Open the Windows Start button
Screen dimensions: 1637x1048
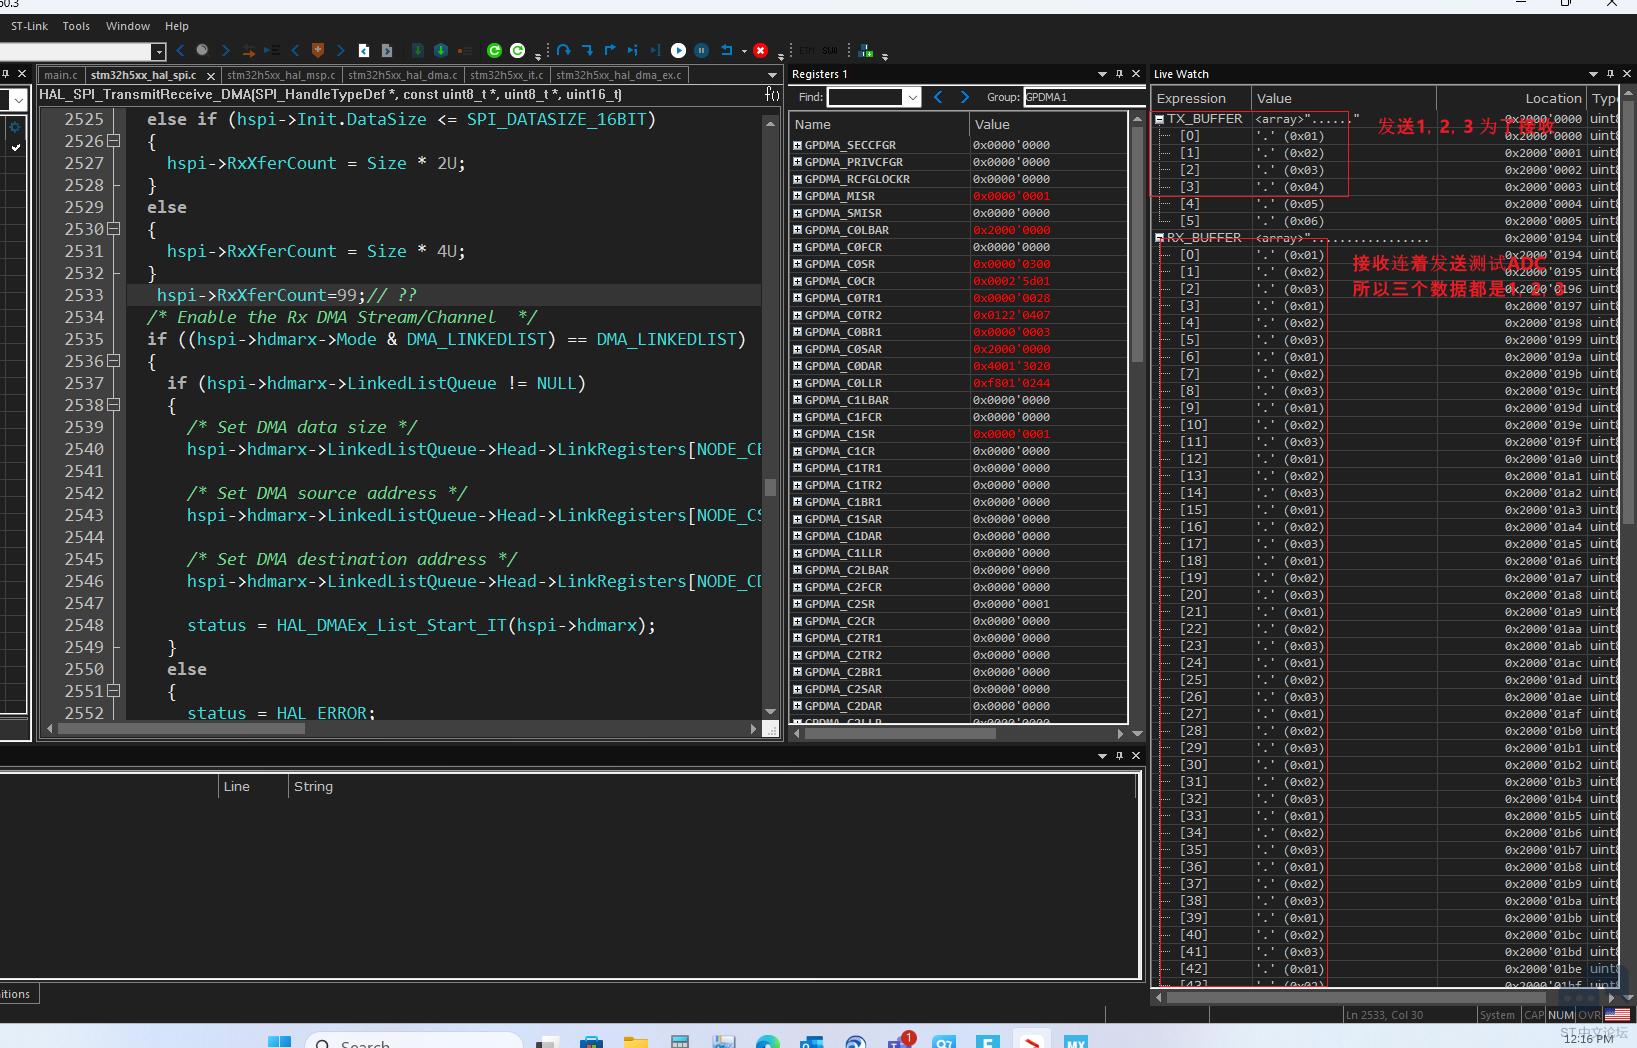point(279,1043)
